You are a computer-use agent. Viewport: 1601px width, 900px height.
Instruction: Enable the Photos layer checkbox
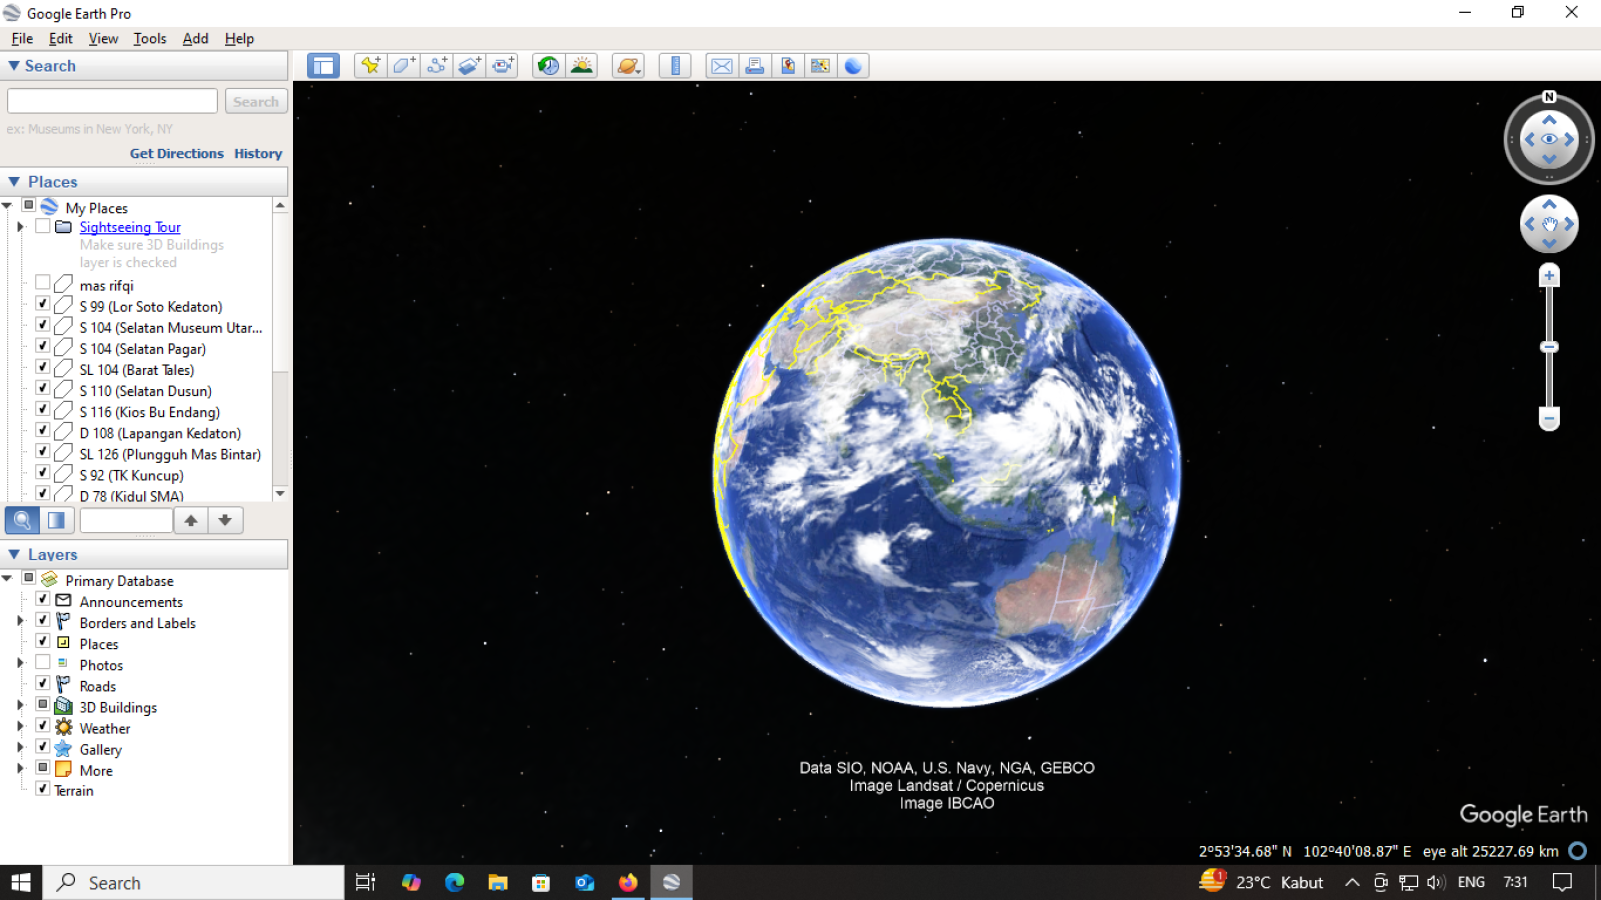coord(42,662)
